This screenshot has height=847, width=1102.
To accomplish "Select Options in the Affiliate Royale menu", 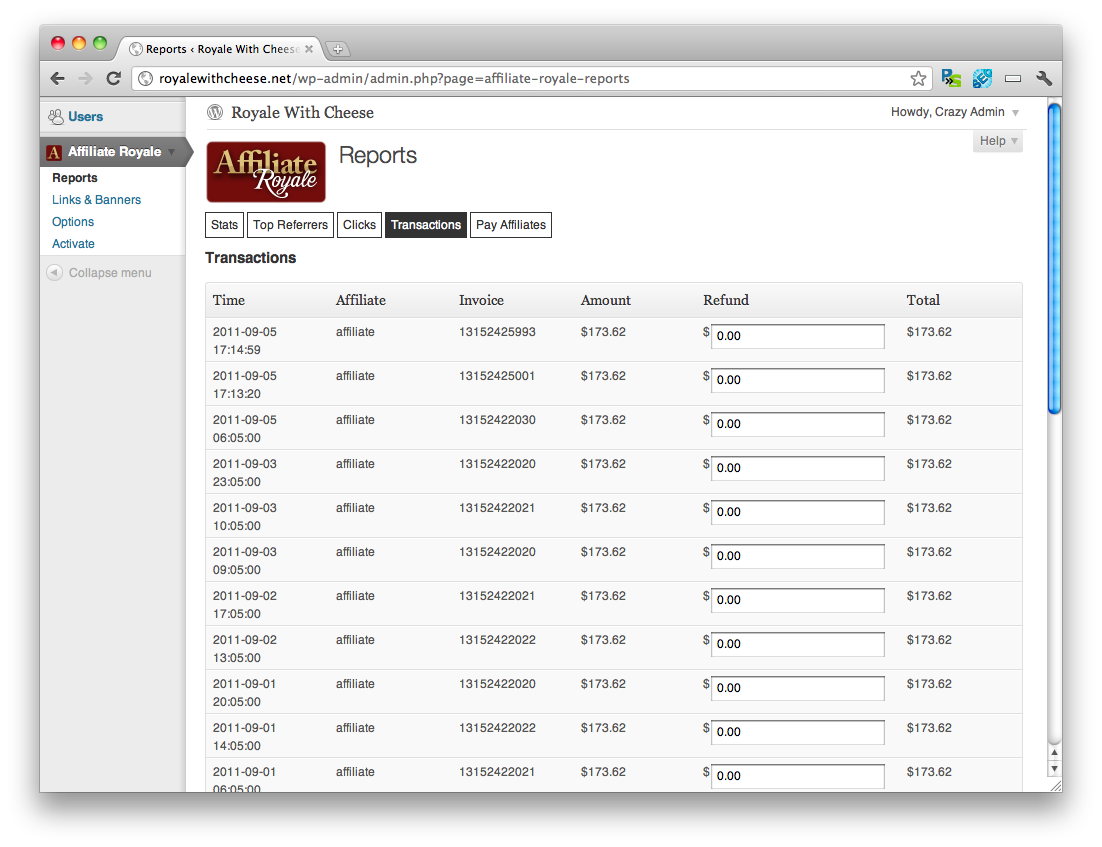I will pyautogui.click(x=72, y=221).
